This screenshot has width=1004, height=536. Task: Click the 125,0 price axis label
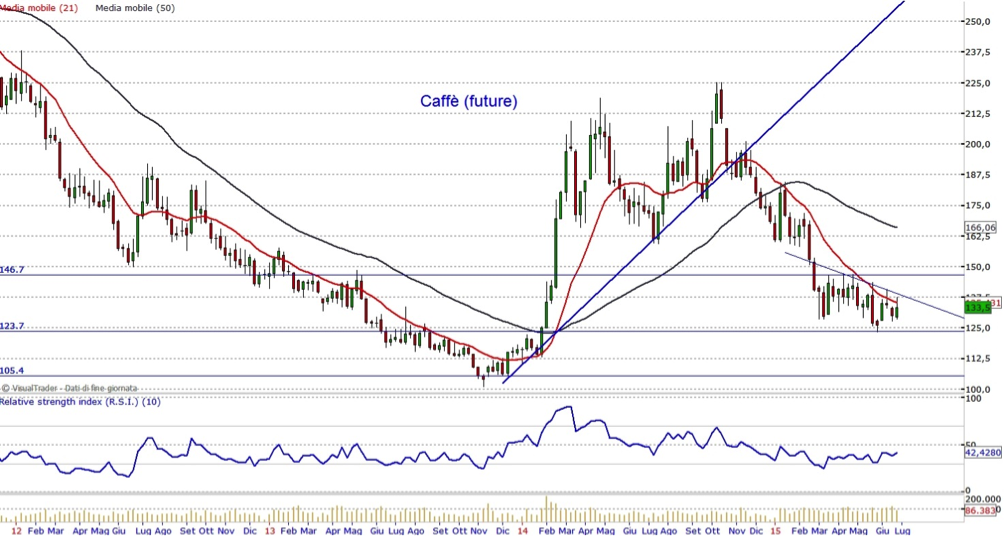coord(977,328)
